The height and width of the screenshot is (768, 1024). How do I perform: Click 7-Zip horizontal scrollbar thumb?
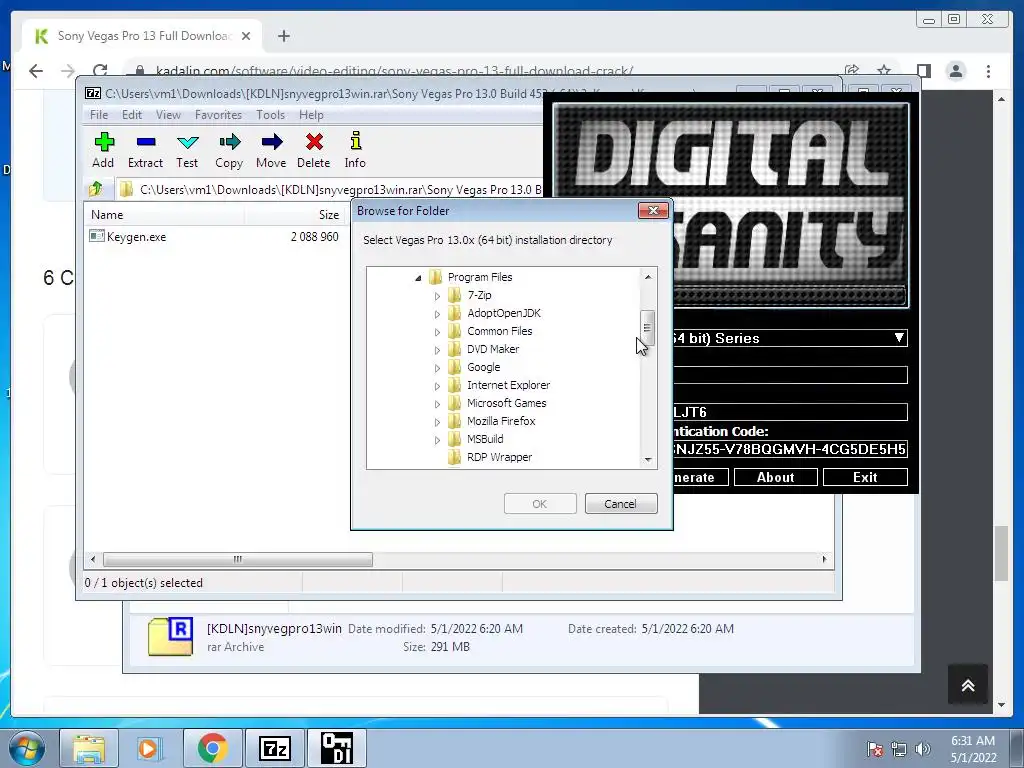pyautogui.click(x=238, y=559)
